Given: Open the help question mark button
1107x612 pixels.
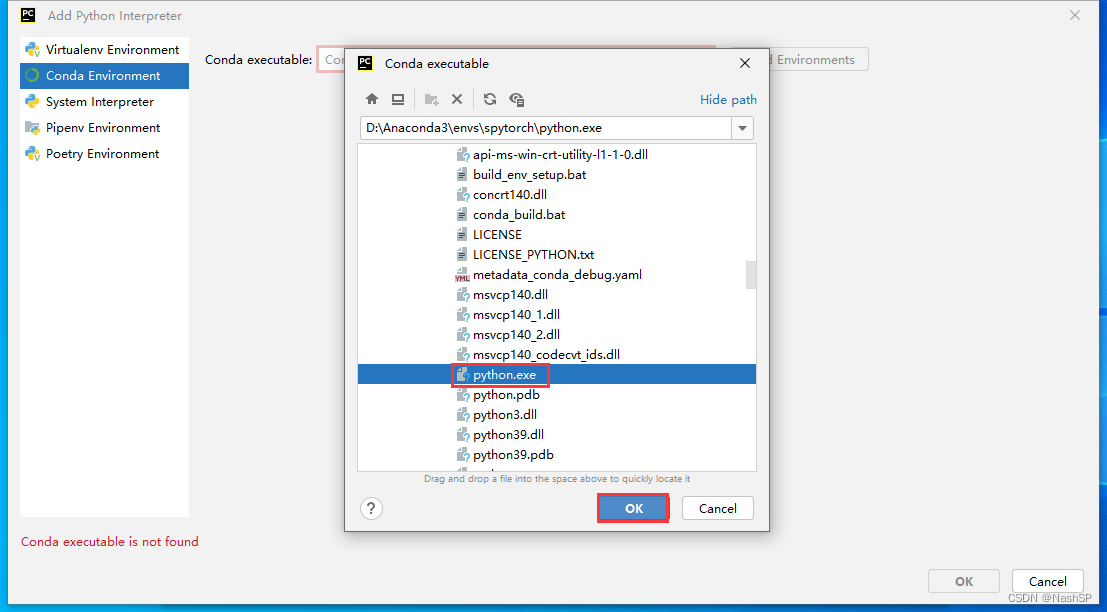Looking at the screenshot, I should tap(371, 508).
